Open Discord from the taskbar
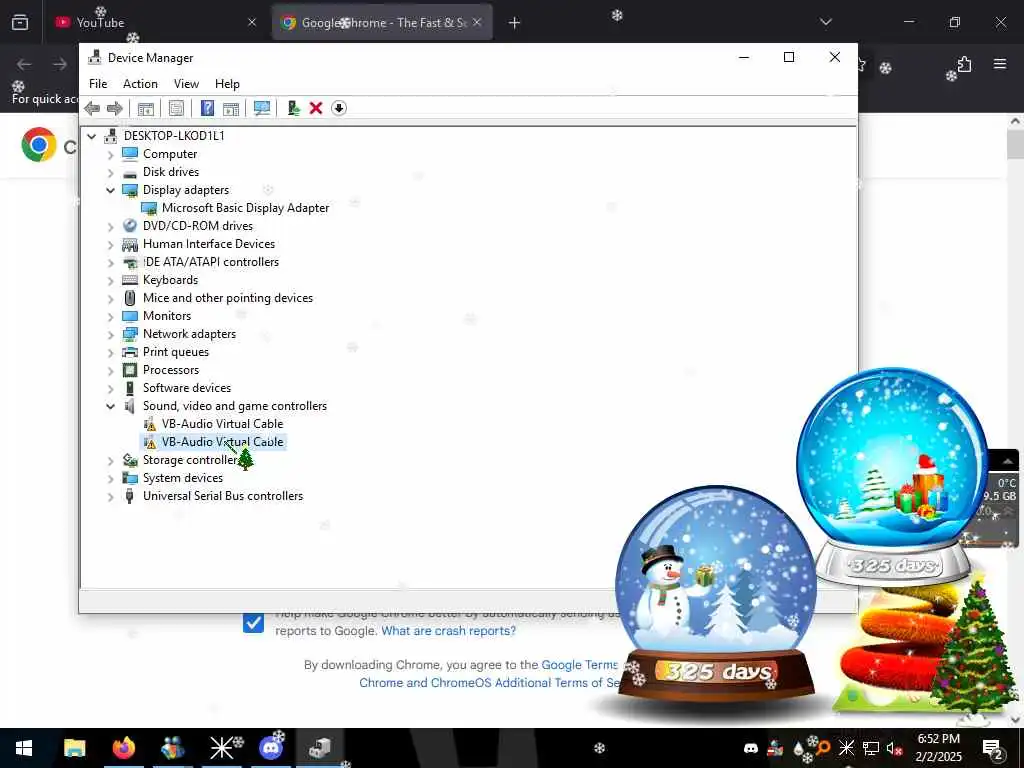Image resolution: width=1024 pixels, height=768 pixels. click(x=270, y=748)
